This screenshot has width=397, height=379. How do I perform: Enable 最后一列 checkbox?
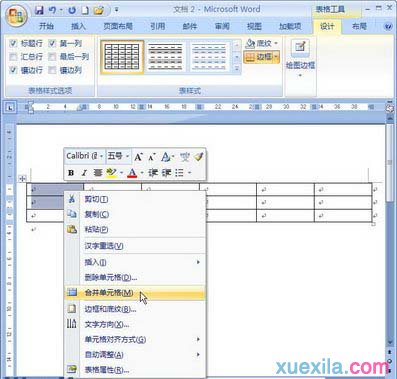tap(52, 57)
